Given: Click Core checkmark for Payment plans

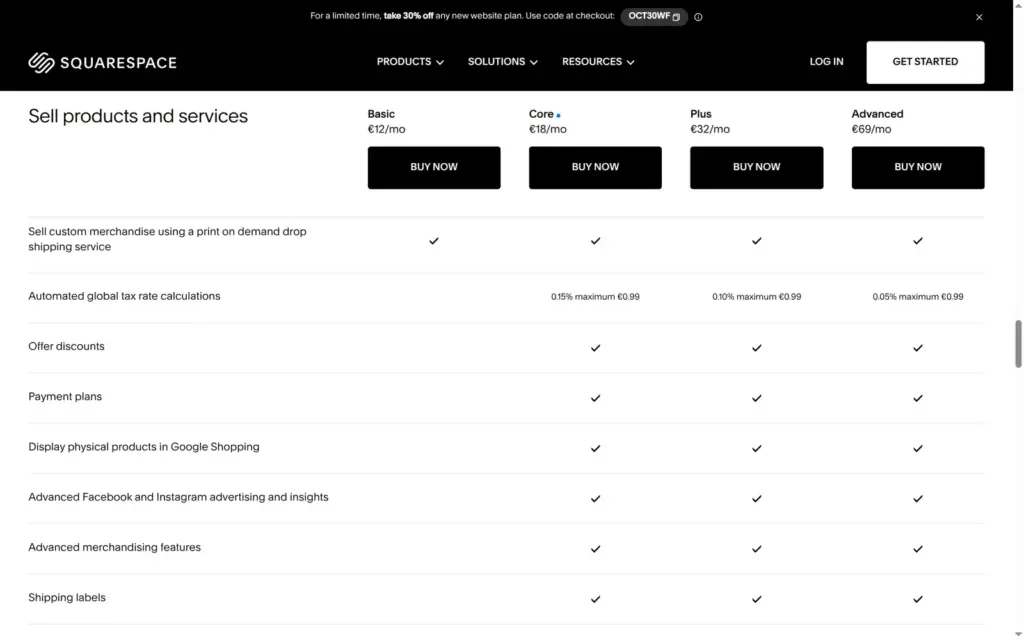Looking at the screenshot, I should [595, 398].
